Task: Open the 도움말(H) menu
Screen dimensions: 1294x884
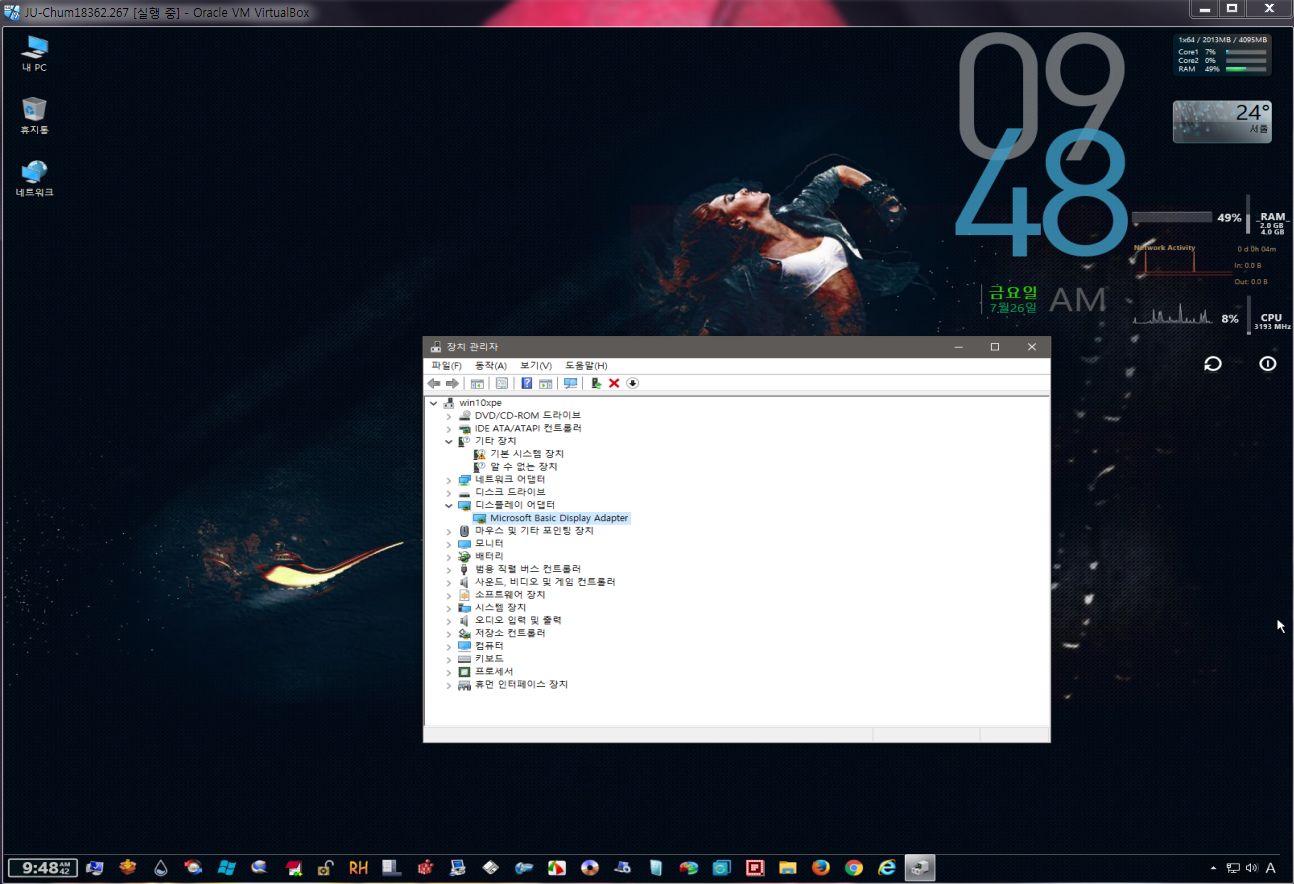Action: (x=586, y=366)
